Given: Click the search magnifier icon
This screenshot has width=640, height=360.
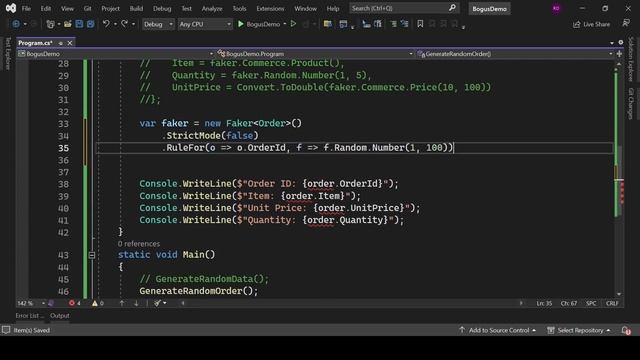Looking at the screenshot, I should pos(452,8).
